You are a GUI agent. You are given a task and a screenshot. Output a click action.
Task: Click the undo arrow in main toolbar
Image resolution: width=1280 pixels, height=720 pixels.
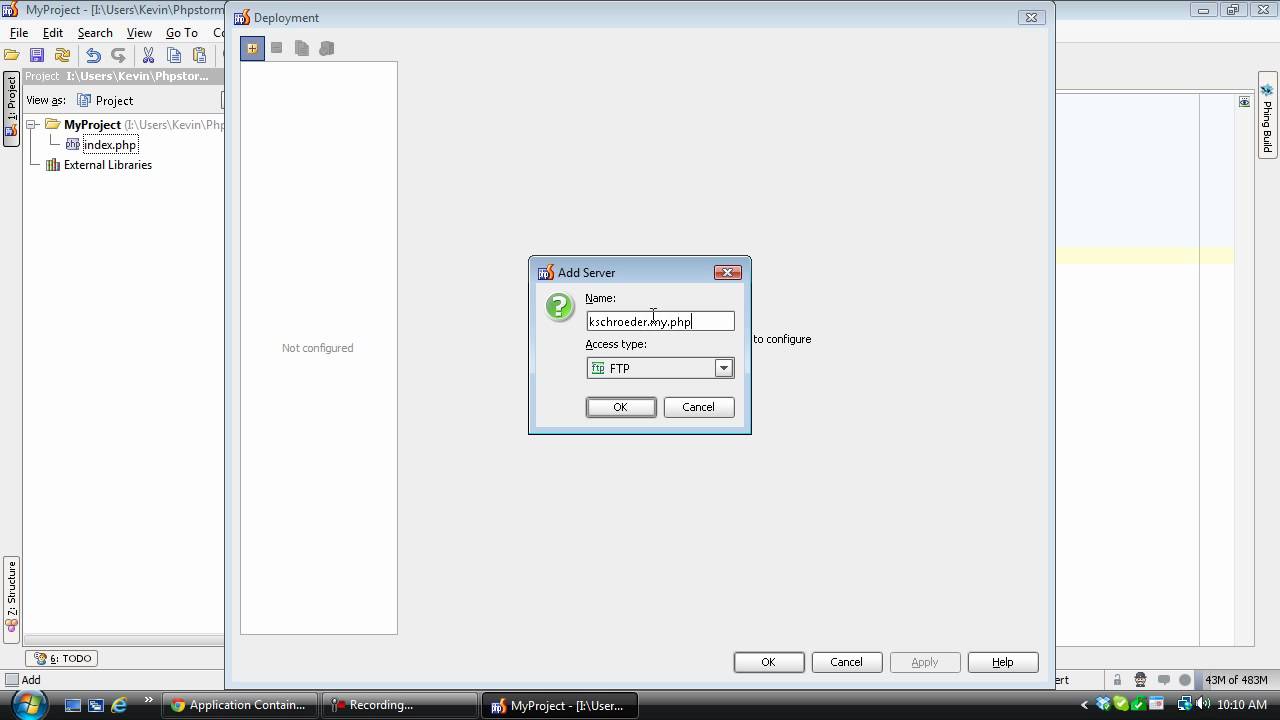tap(93, 55)
